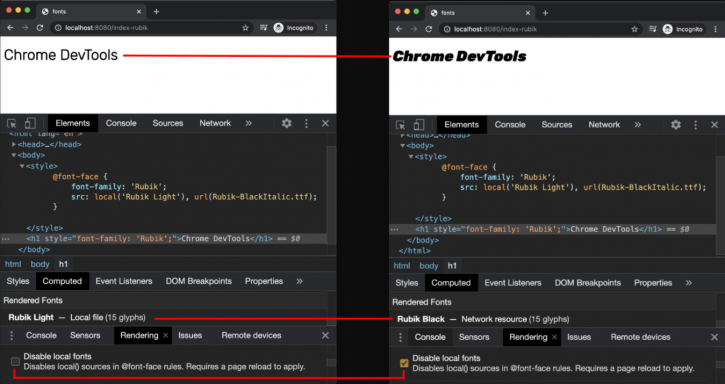The width and height of the screenshot is (725, 384).
Task: Uncheck Disable local fonts in right window
Action: click(x=404, y=363)
